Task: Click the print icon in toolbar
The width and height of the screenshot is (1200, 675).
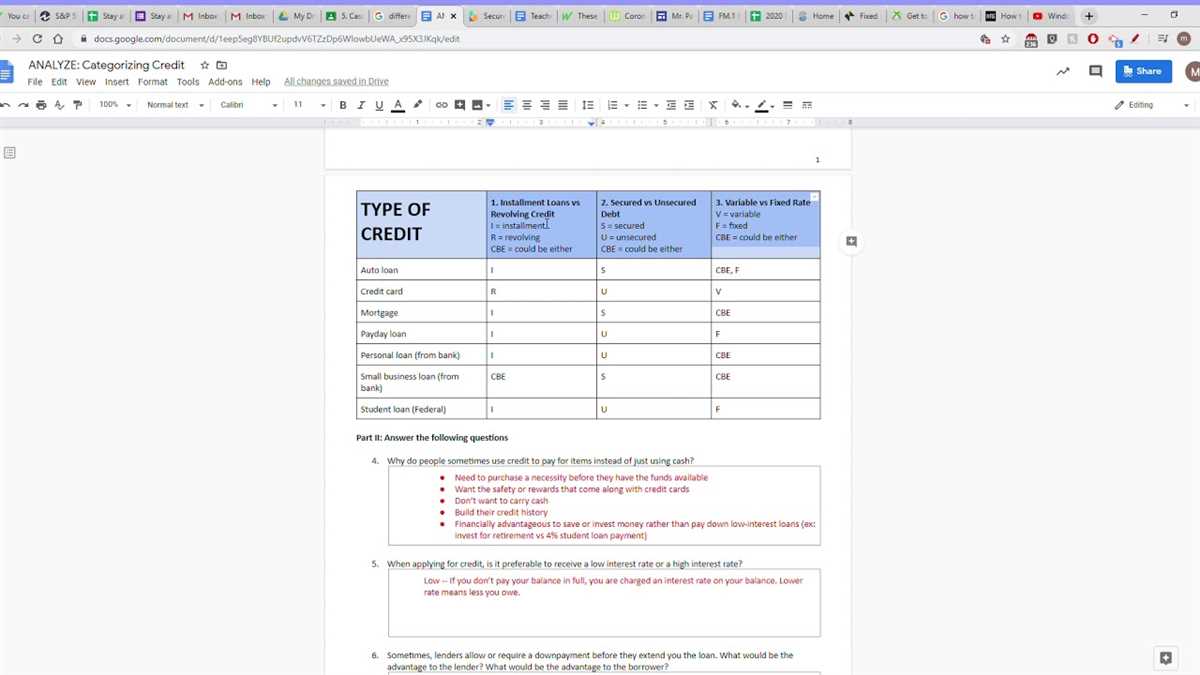Action: click(40, 105)
